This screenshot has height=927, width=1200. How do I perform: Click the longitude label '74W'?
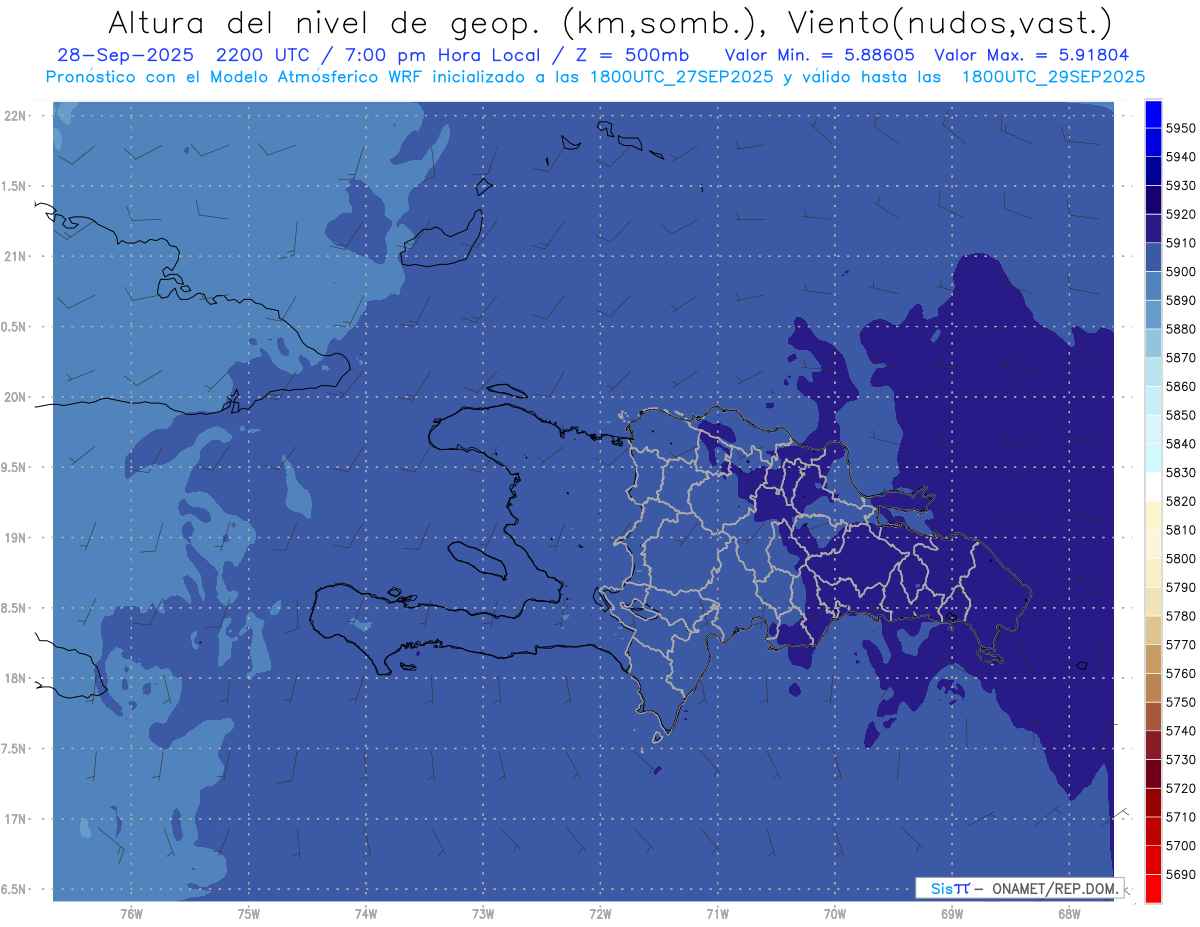click(366, 914)
